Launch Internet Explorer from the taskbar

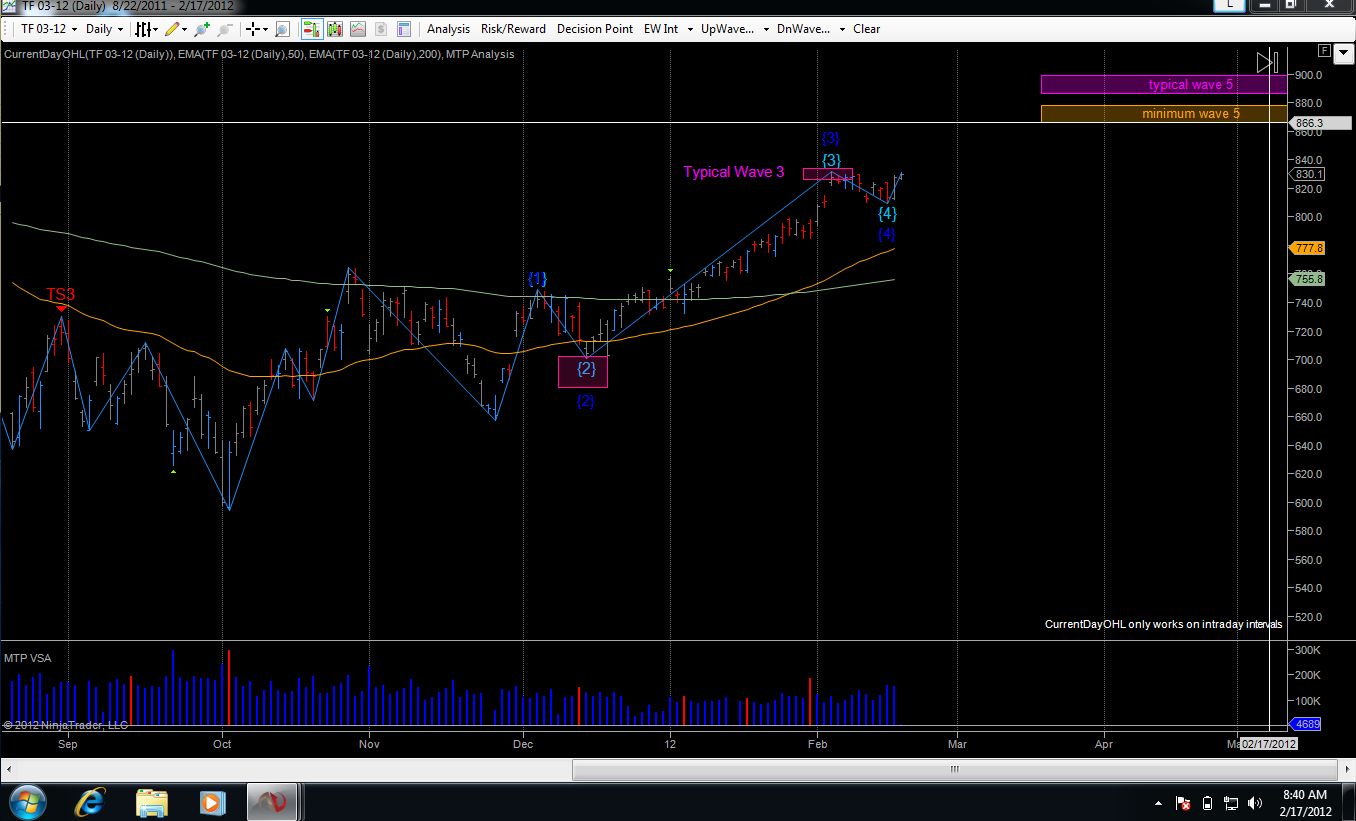[x=91, y=802]
